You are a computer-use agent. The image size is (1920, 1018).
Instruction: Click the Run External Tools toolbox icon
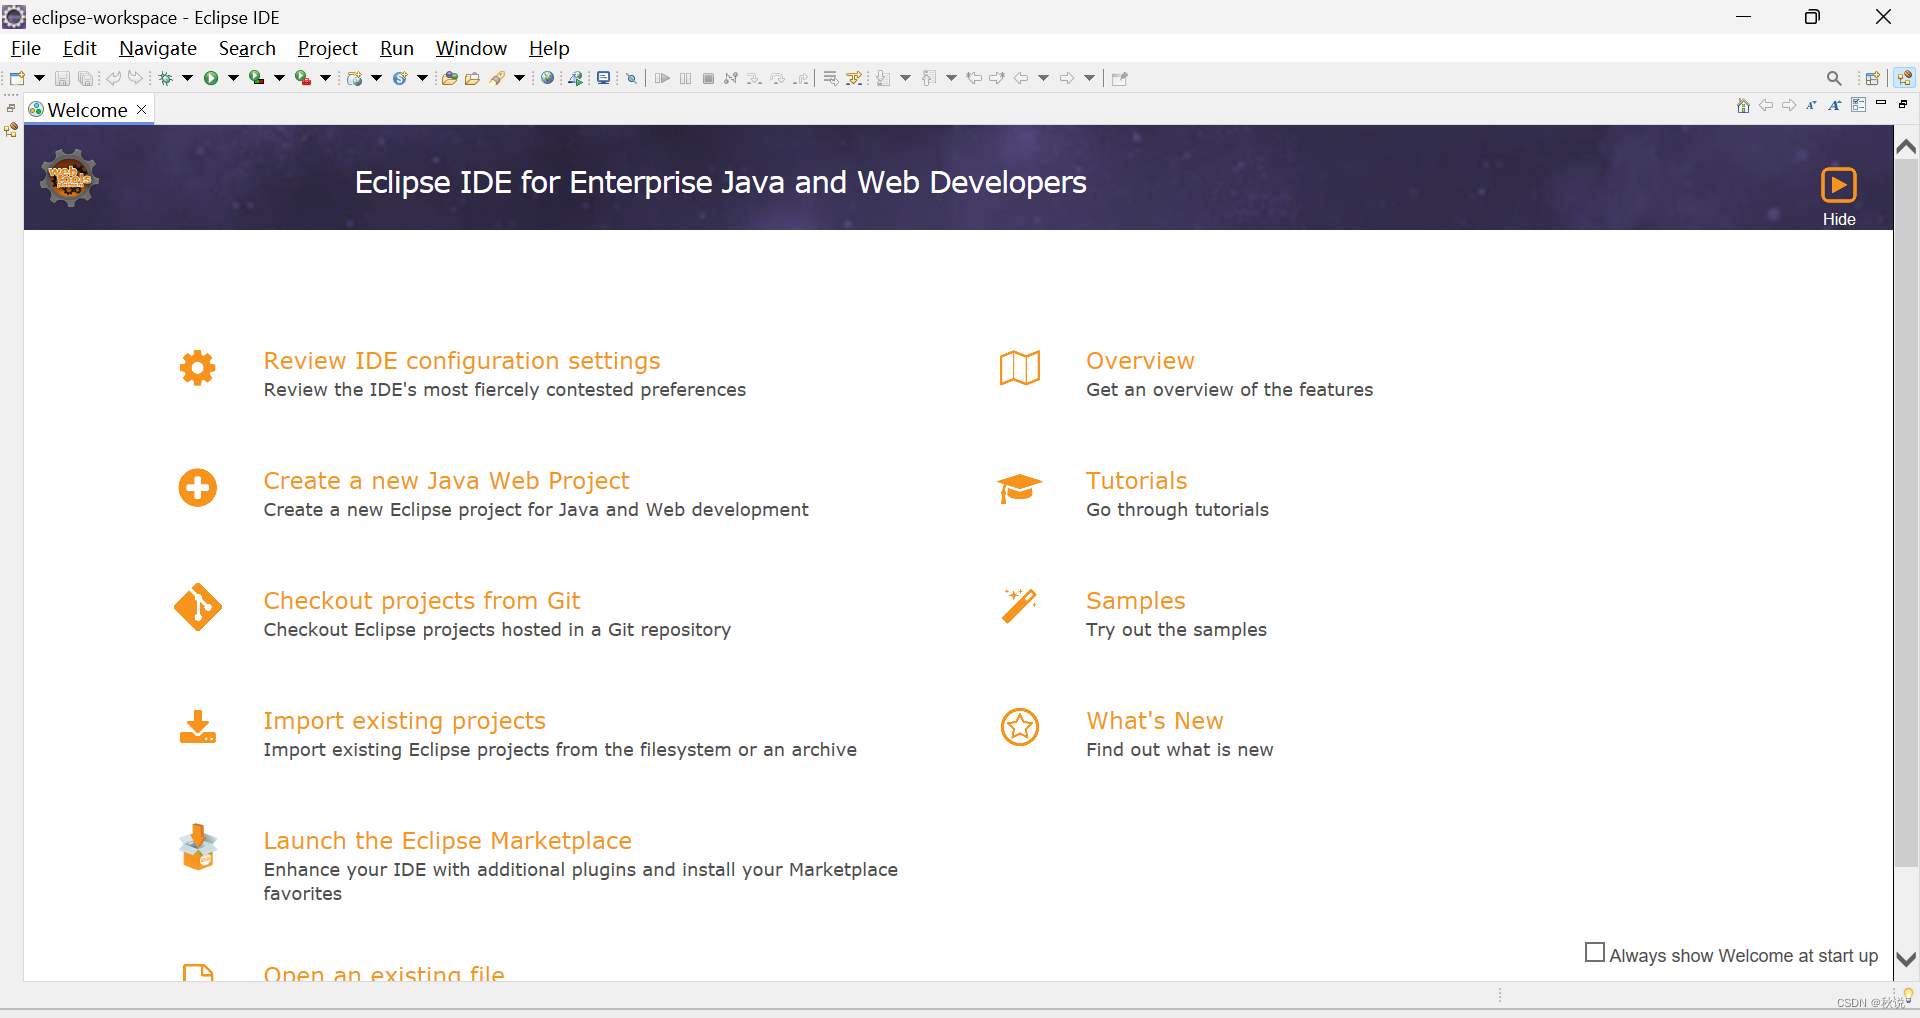[303, 78]
